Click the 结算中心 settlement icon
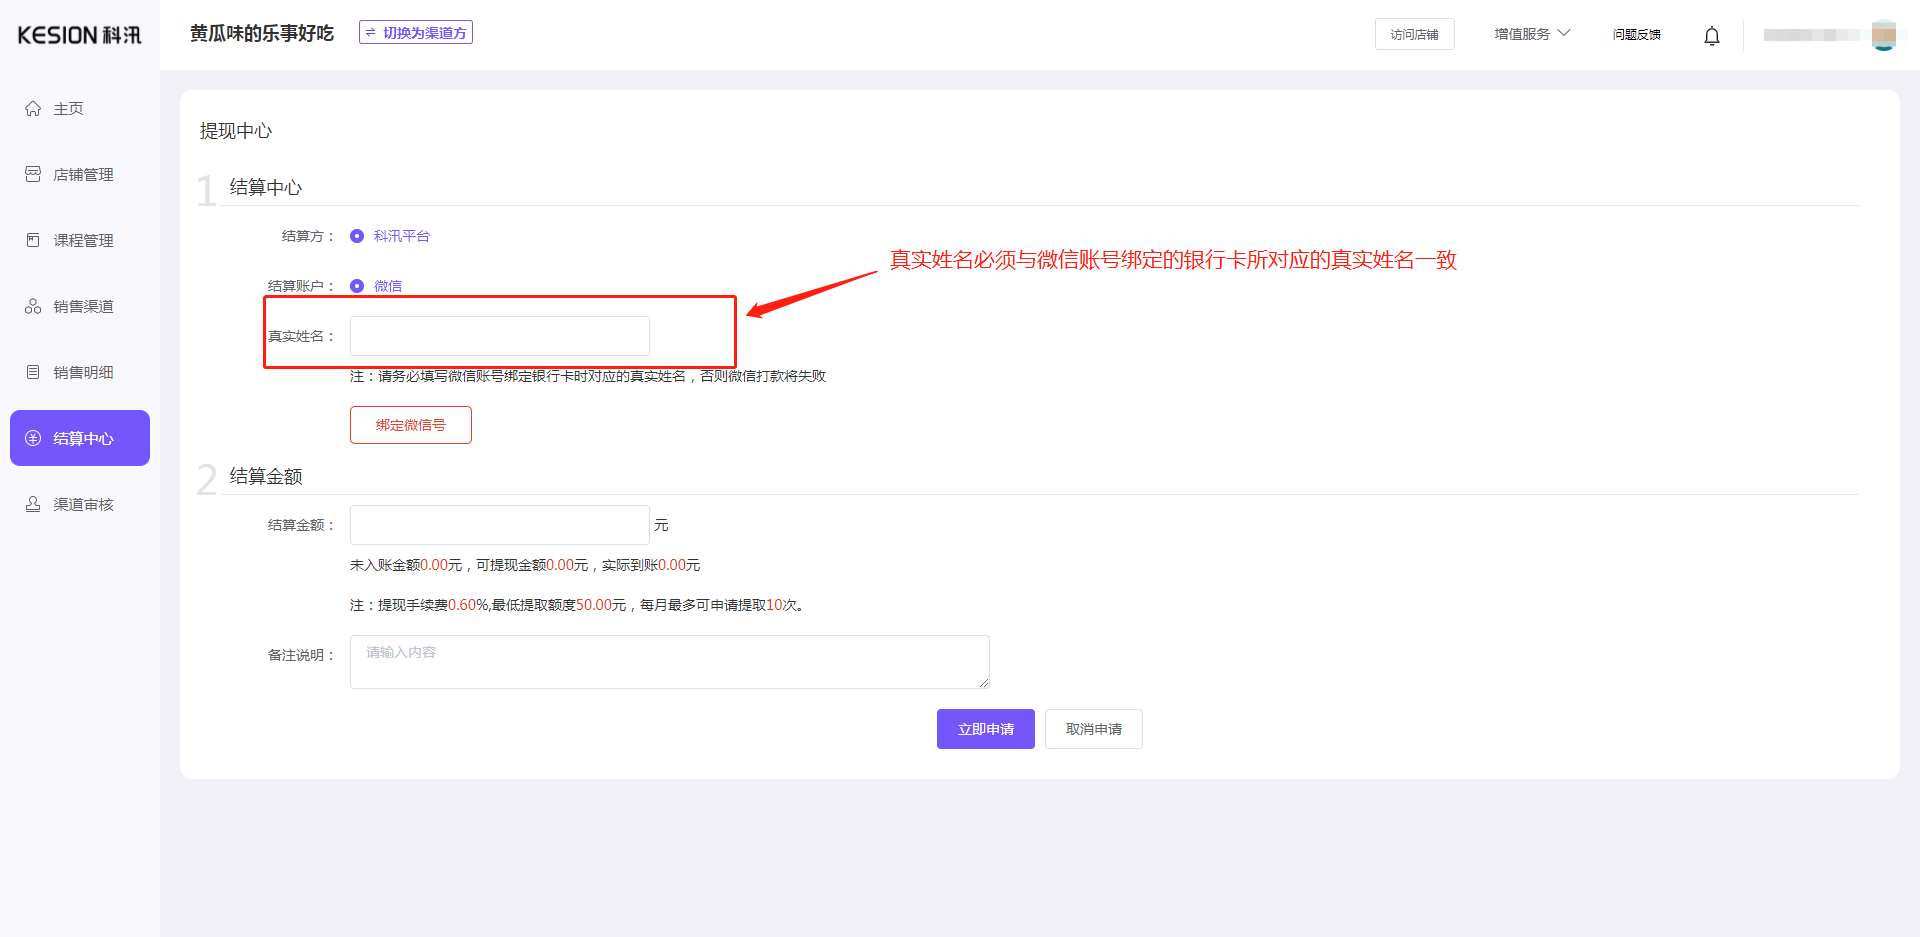The image size is (1920, 937). [33, 438]
